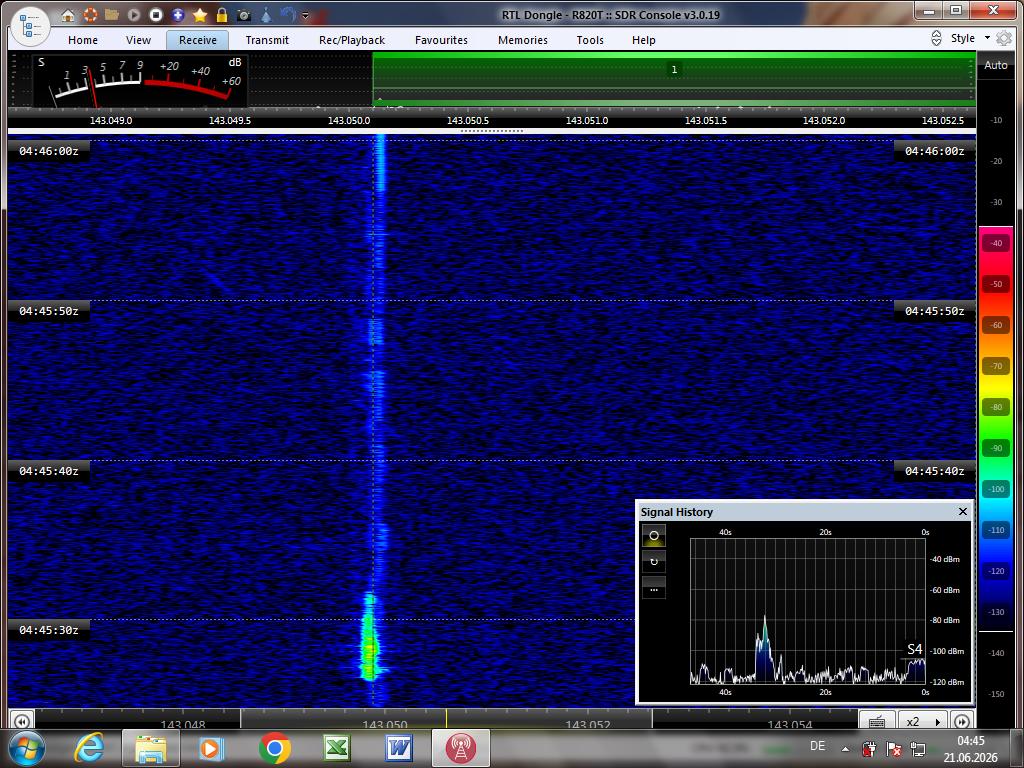Open Windows Media Player from the taskbar

click(212, 748)
